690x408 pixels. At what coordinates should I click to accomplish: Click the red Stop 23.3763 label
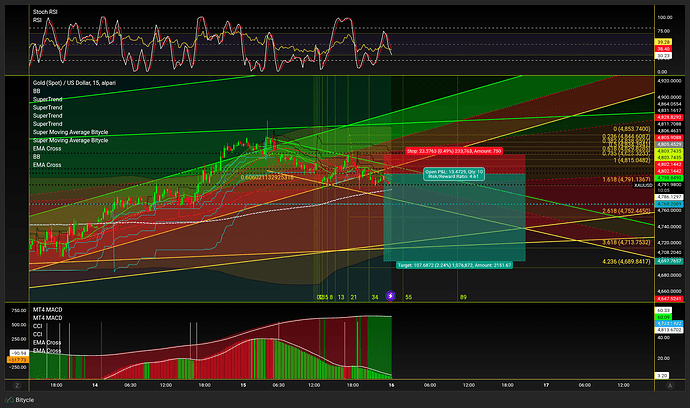coord(454,151)
